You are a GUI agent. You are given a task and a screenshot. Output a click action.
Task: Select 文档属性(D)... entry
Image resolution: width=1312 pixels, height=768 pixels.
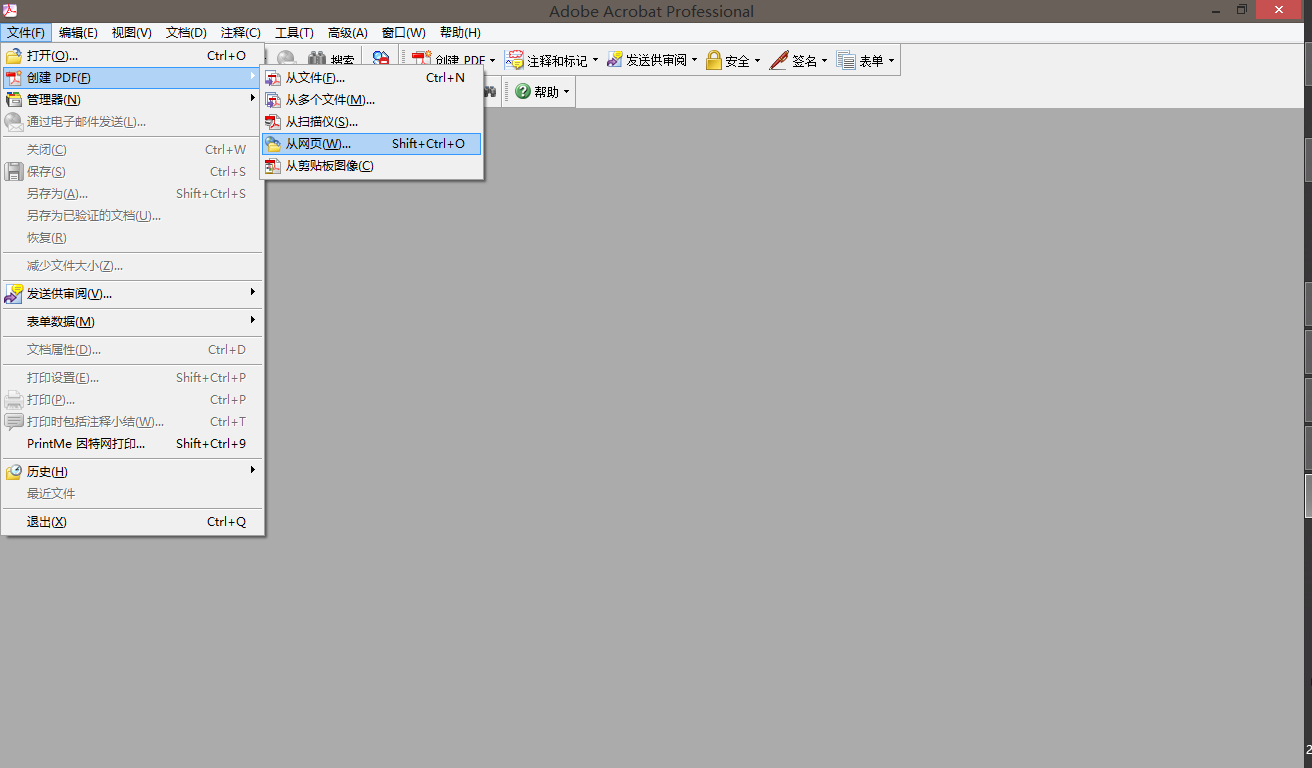tap(132, 350)
